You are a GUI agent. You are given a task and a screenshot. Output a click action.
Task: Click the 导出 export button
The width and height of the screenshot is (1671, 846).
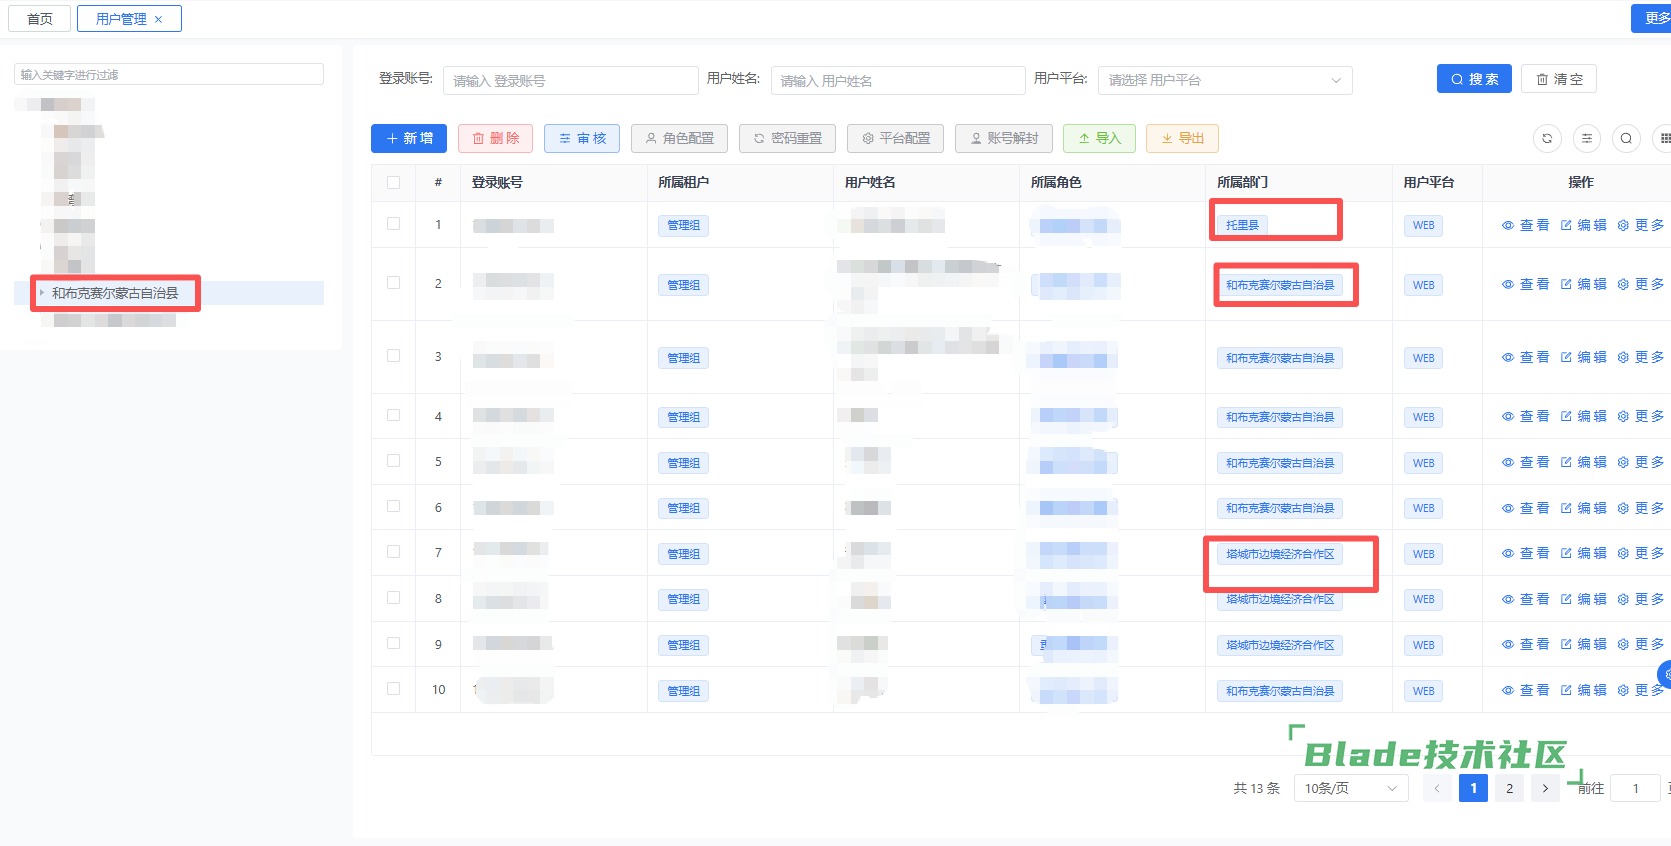1182,139
